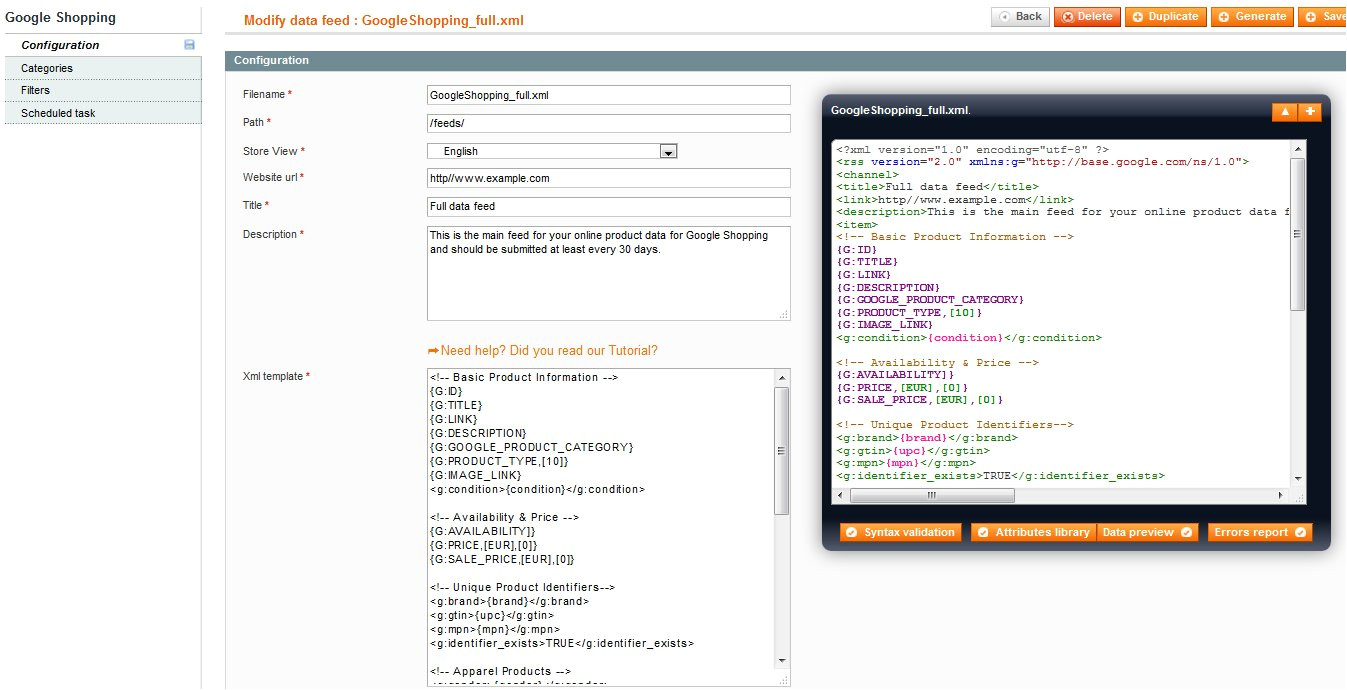Image resolution: width=1347 pixels, height=690 pixels.
Task: Click '{G:IMAGE_LINK}' in preview panel
Action: [x=885, y=324]
